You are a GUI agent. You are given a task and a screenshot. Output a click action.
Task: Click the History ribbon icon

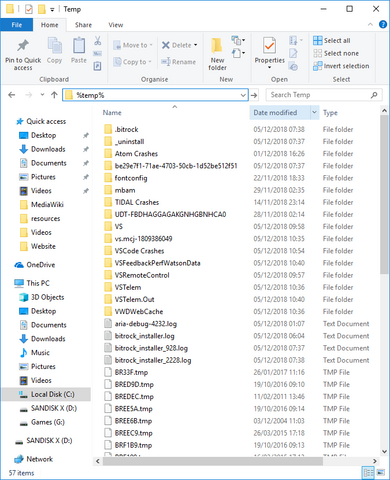point(293,66)
